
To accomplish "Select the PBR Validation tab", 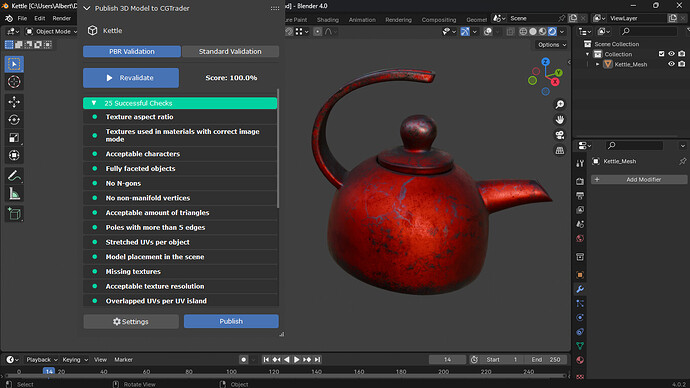I will 132,51.
